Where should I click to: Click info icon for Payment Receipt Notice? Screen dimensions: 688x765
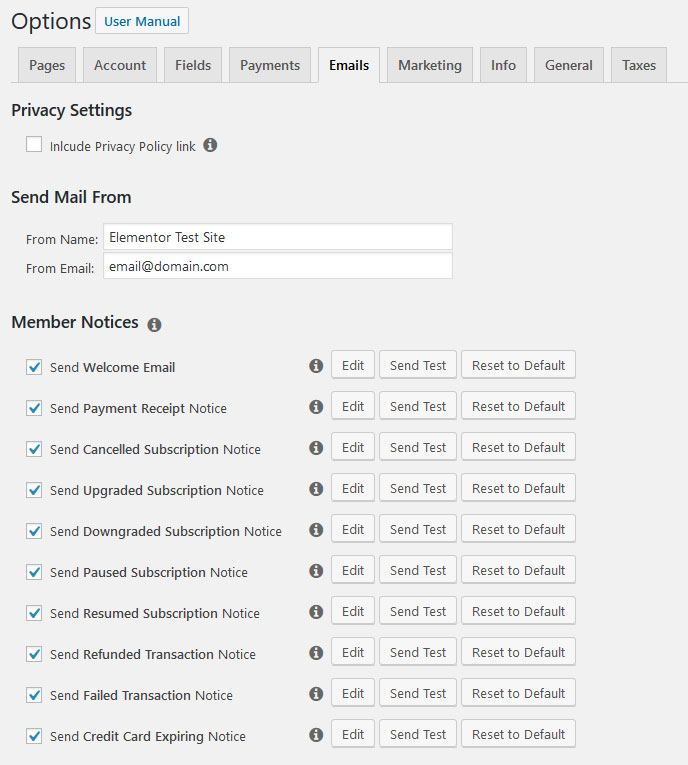coord(316,407)
